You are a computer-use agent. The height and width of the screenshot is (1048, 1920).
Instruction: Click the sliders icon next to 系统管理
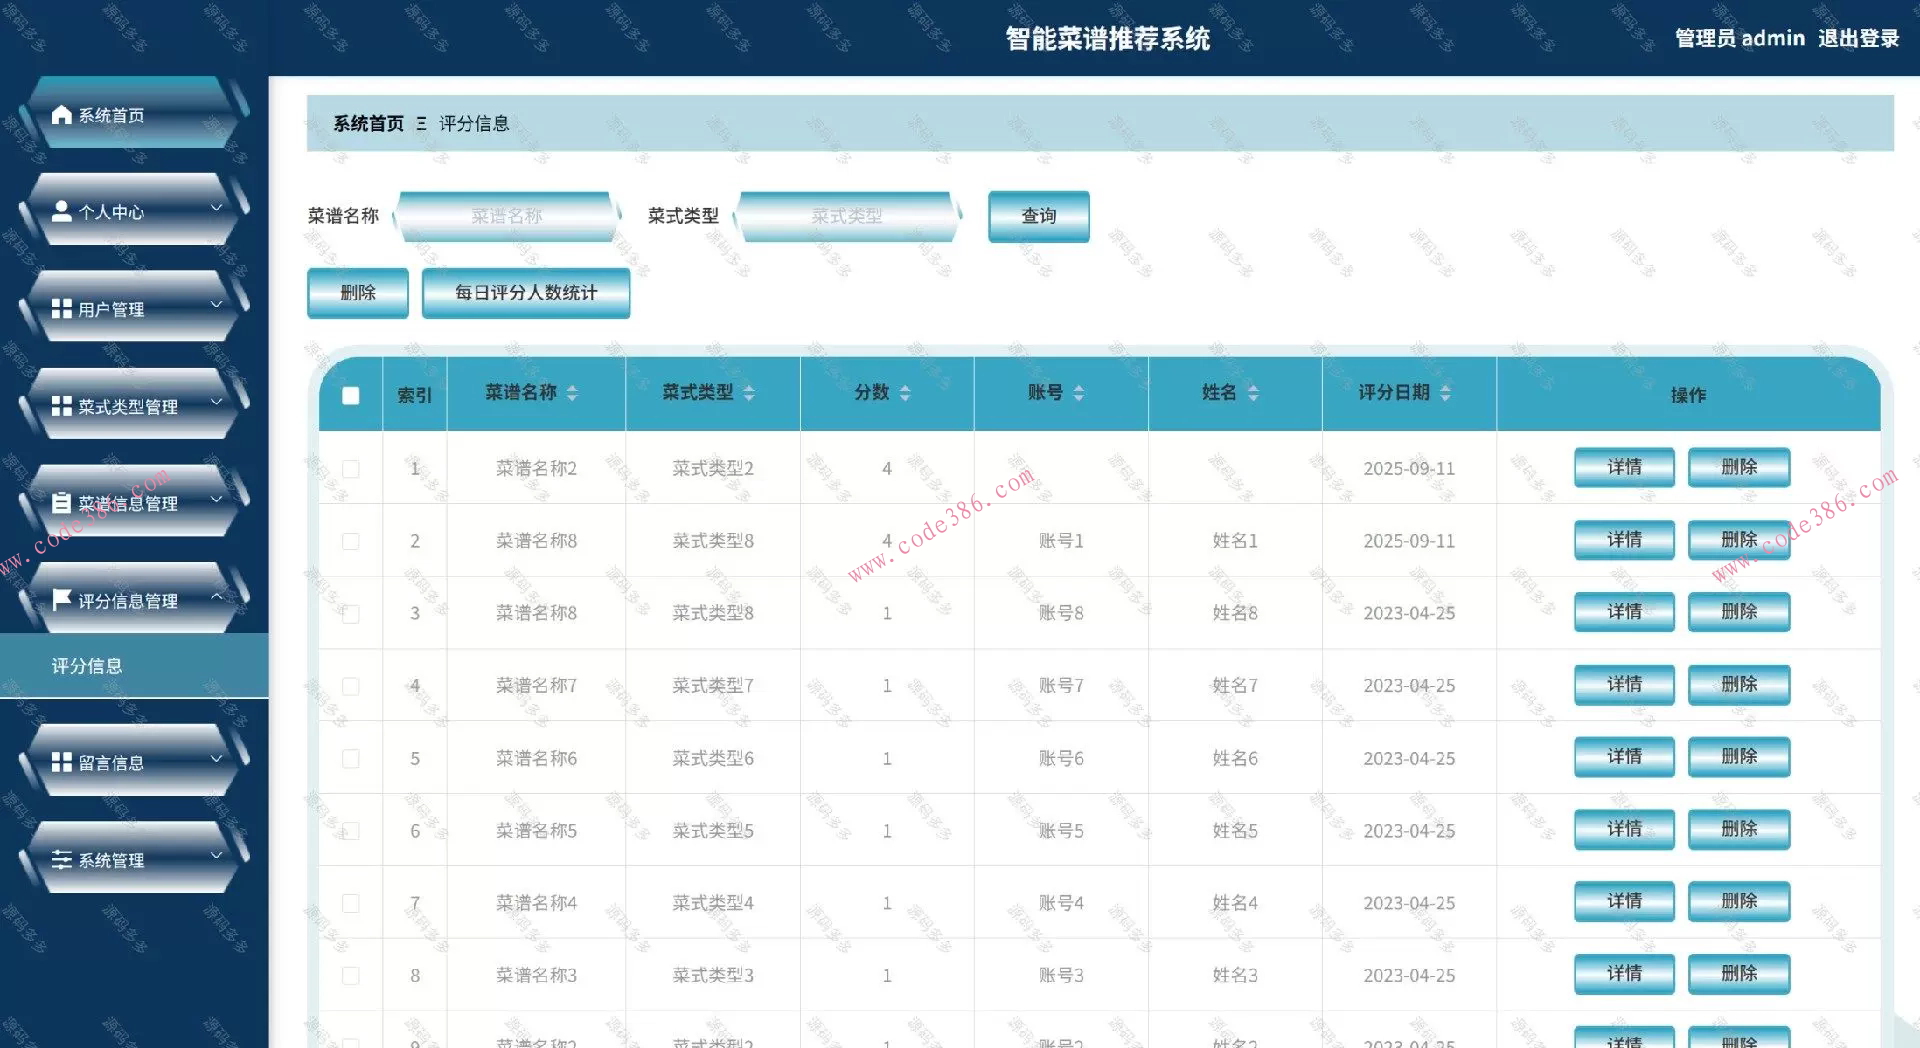[x=60, y=859]
